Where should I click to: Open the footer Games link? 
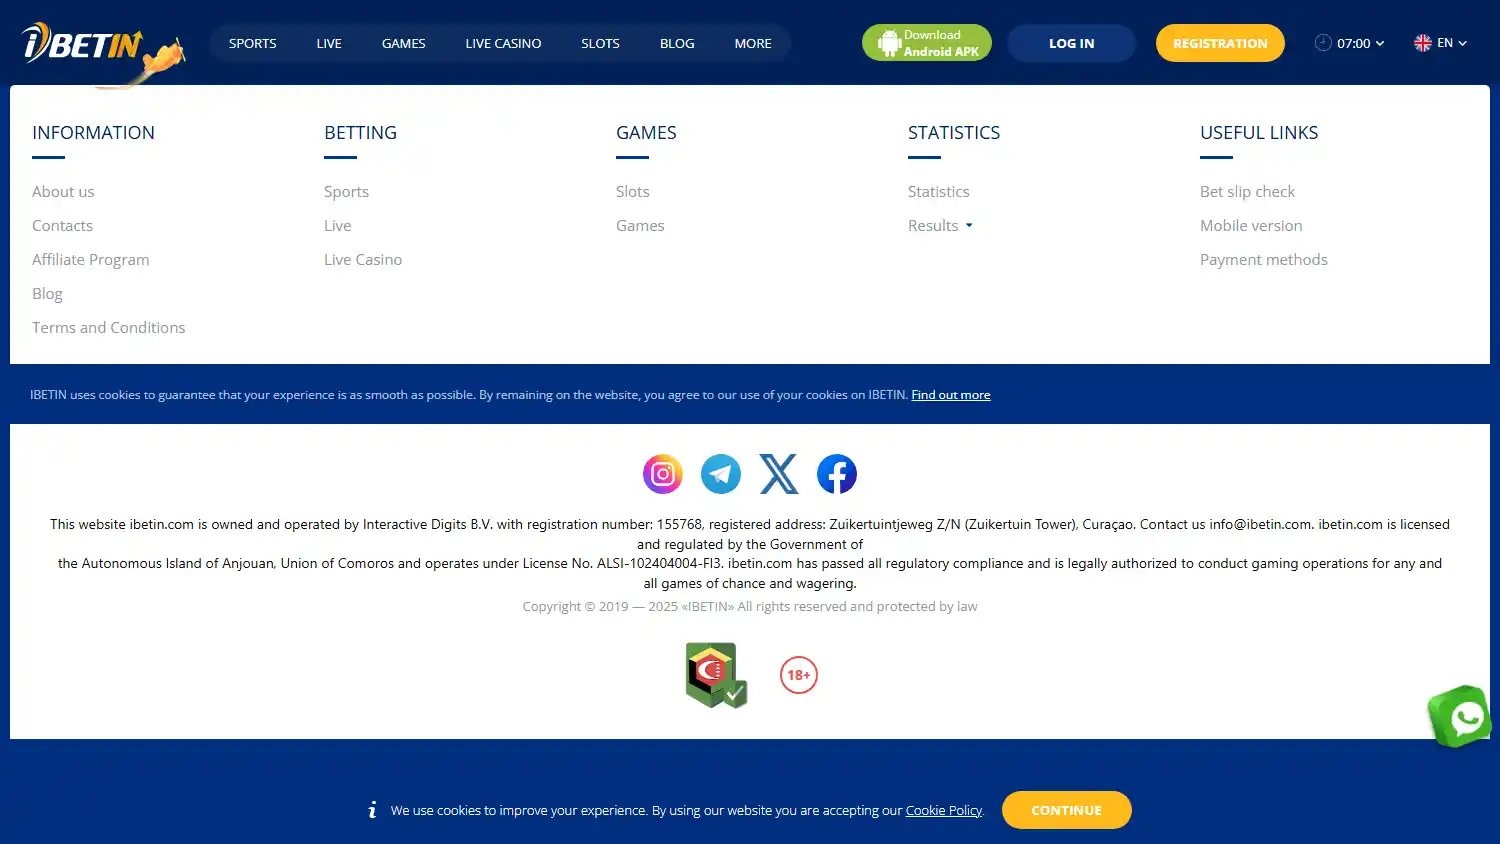pos(640,226)
